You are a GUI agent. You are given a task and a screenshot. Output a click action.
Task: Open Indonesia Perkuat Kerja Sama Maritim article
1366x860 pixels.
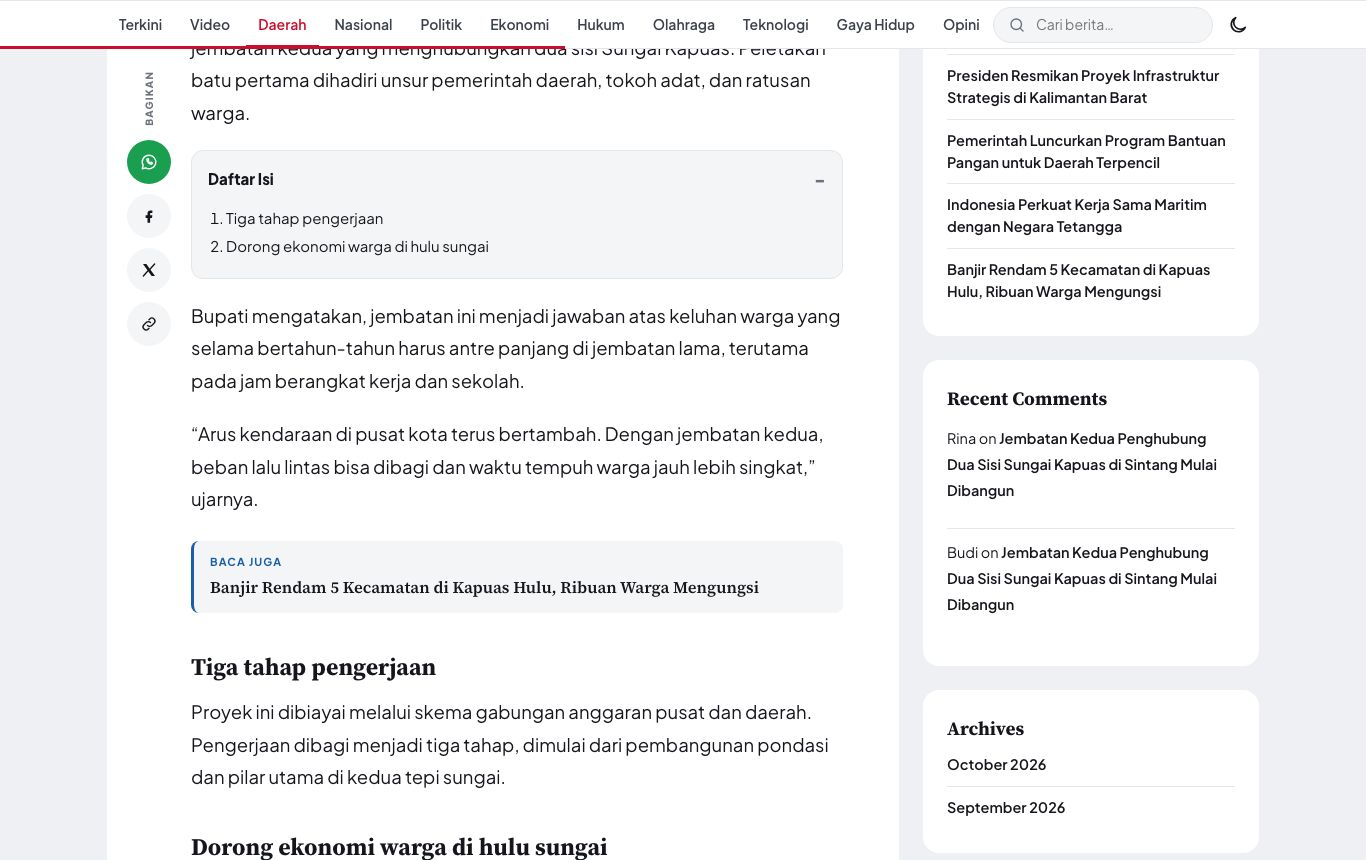[x=1077, y=215]
